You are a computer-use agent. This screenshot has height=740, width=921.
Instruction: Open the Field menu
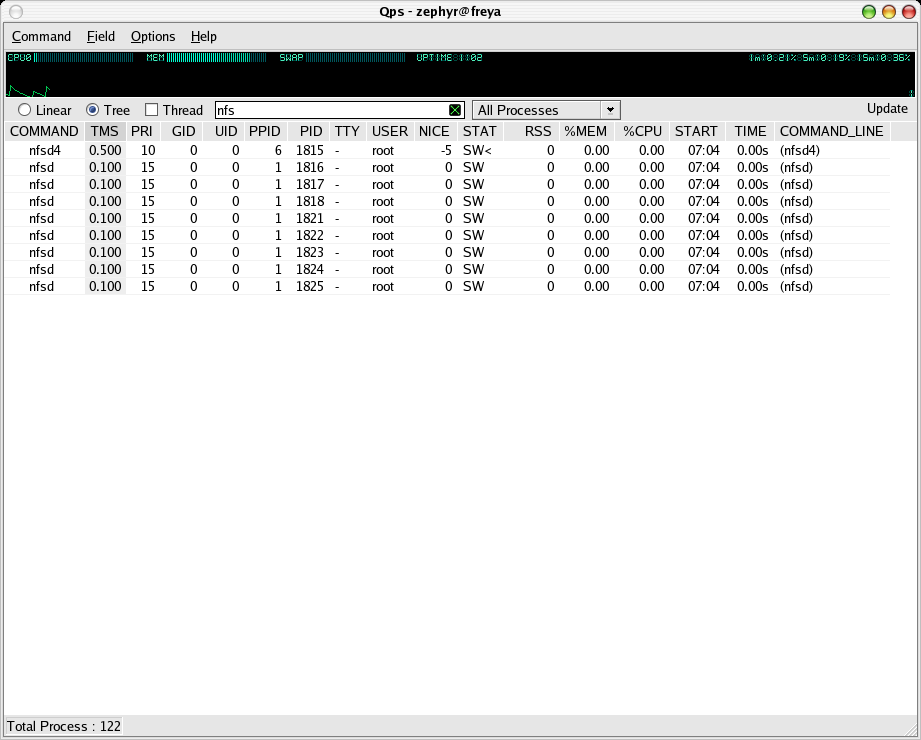tap(101, 36)
